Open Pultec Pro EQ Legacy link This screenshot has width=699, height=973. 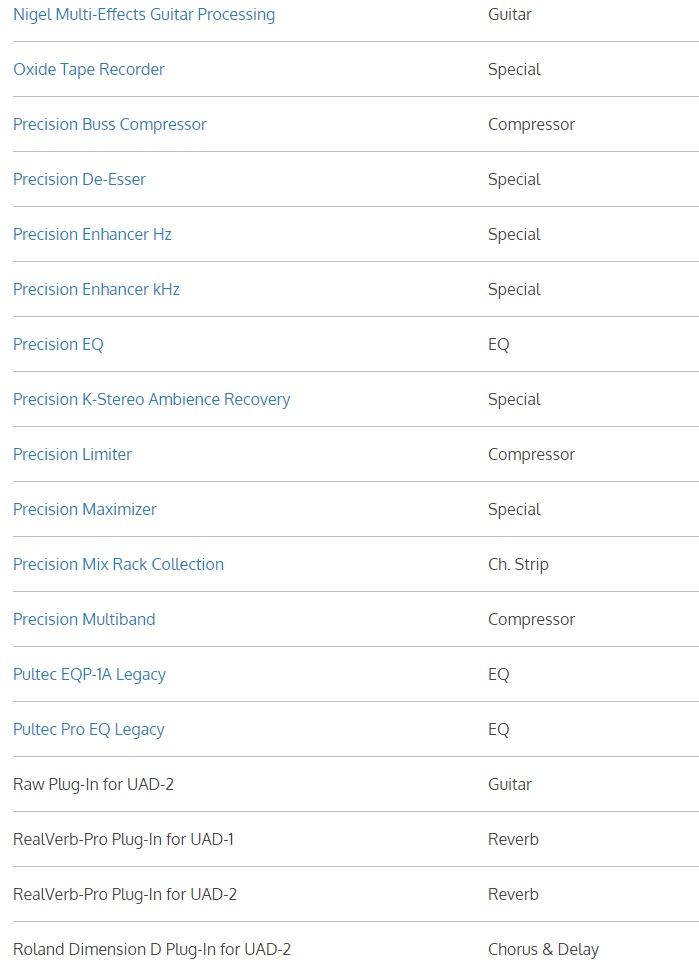pyautogui.click(x=88, y=730)
